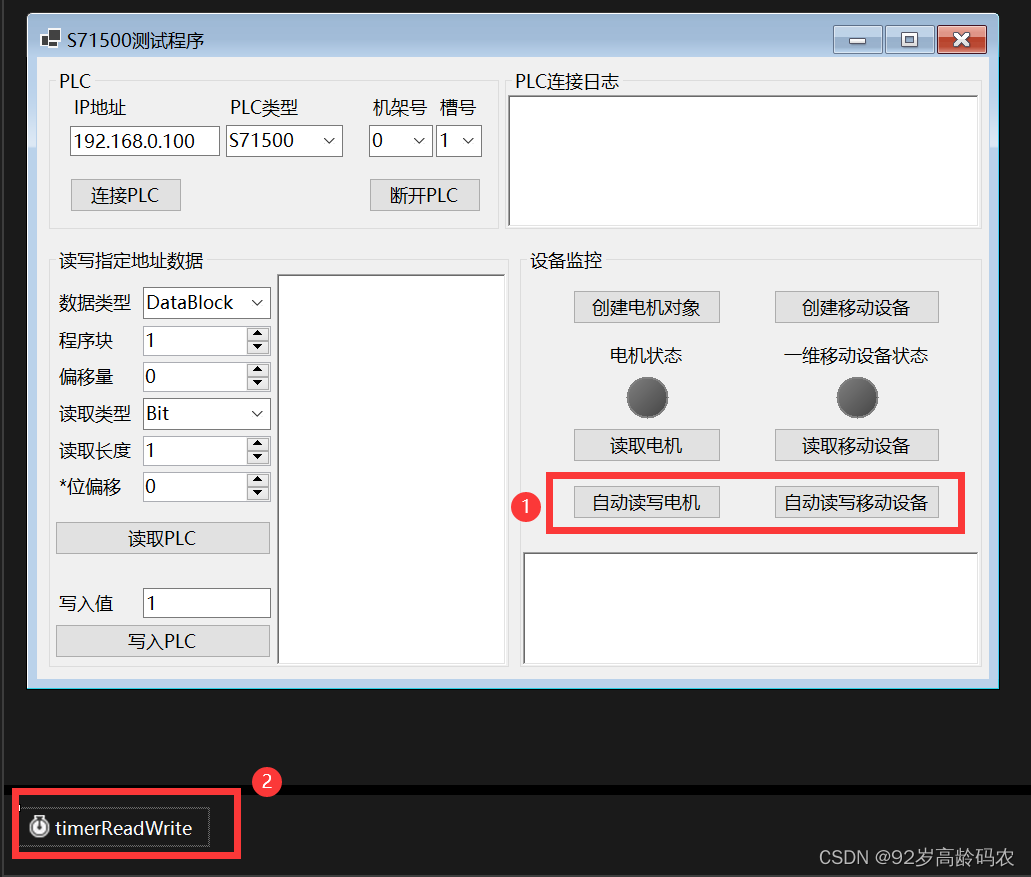
Task: Decrease the 读取长度 value with down arrow
Action: tap(258, 458)
